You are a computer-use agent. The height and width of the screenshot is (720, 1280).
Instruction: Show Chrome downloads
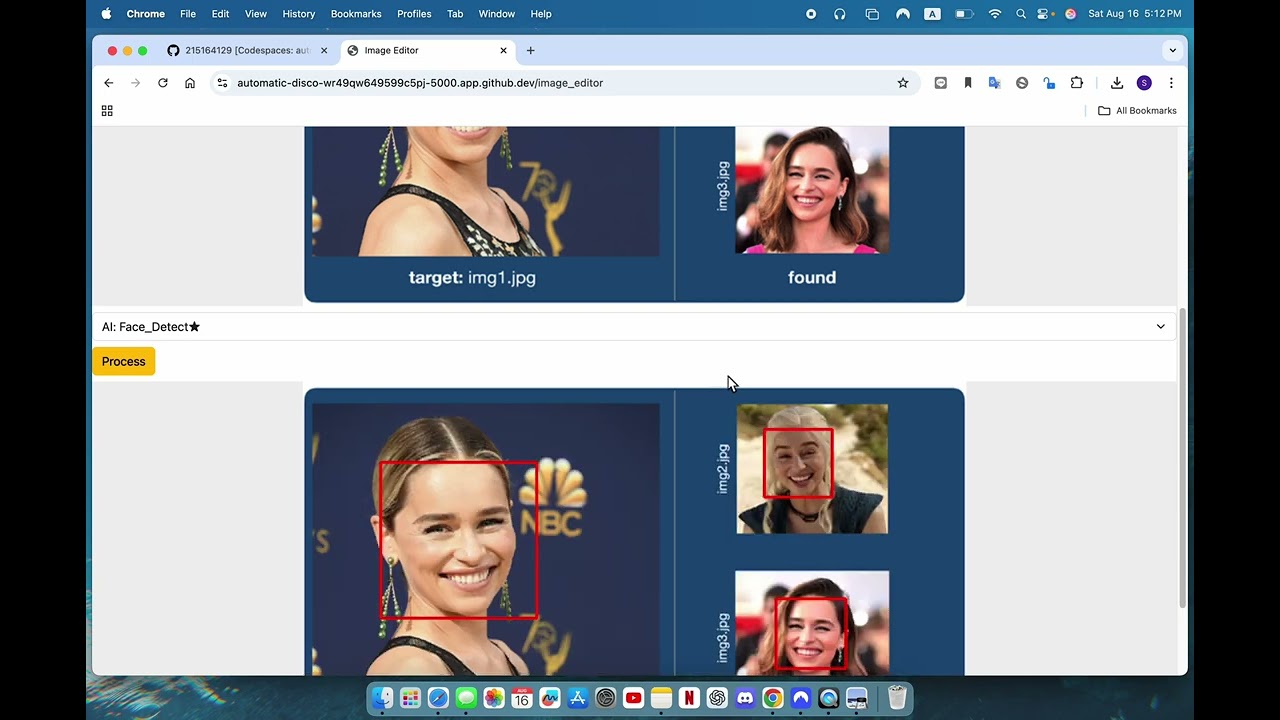(x=1117, y=83)
